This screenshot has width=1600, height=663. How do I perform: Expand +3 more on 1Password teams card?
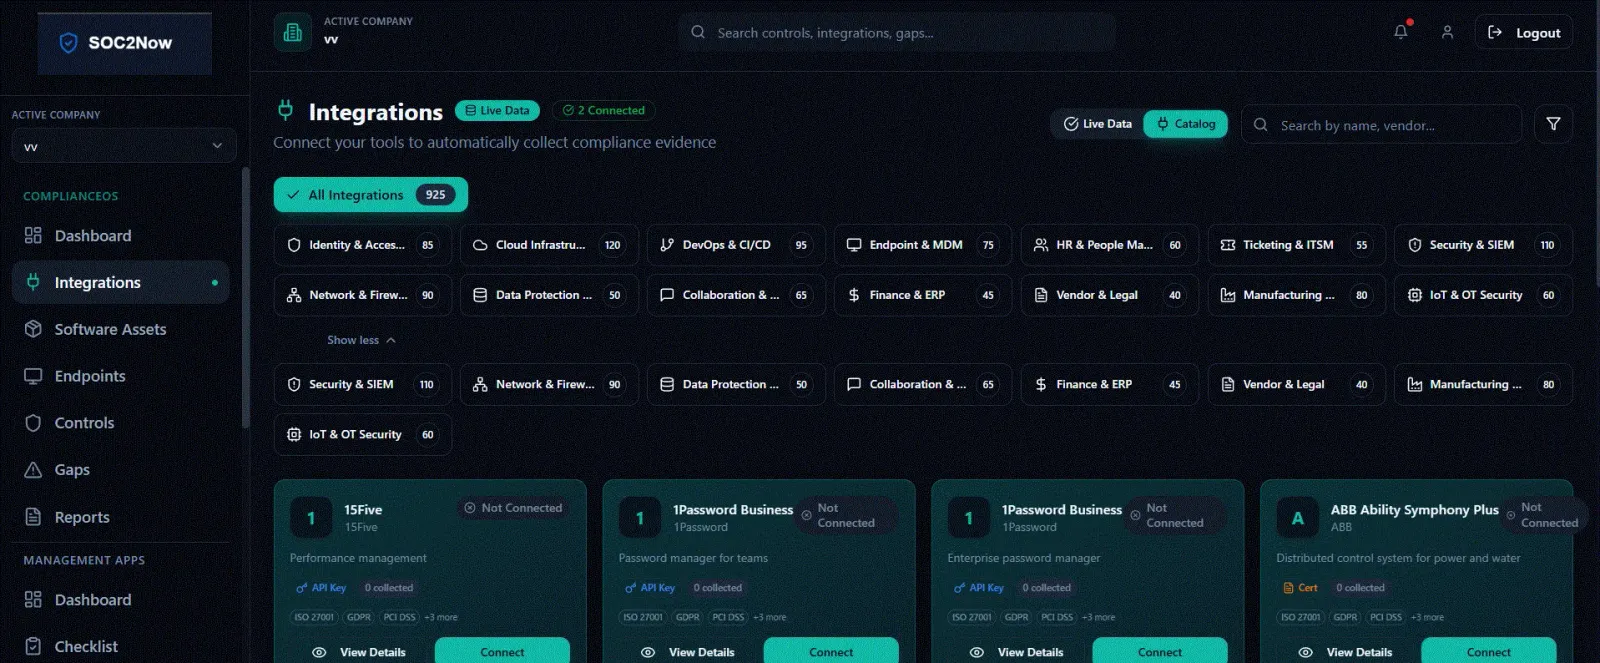point(770,617)
